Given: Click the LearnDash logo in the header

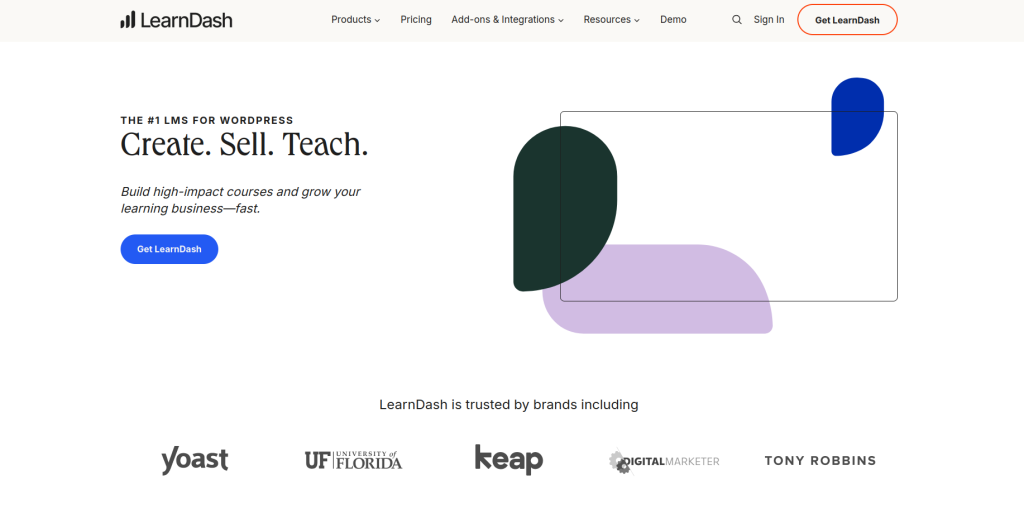Looking at the screenshot, I should pos(176,20).
